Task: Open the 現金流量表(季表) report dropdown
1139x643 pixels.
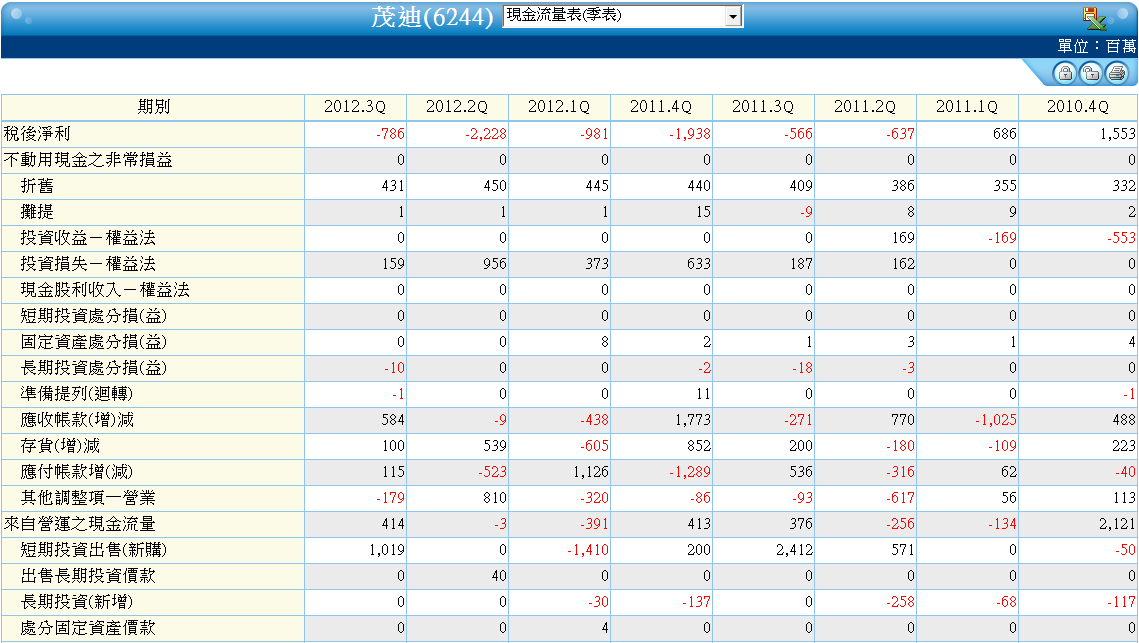Action: pos(623,16)
